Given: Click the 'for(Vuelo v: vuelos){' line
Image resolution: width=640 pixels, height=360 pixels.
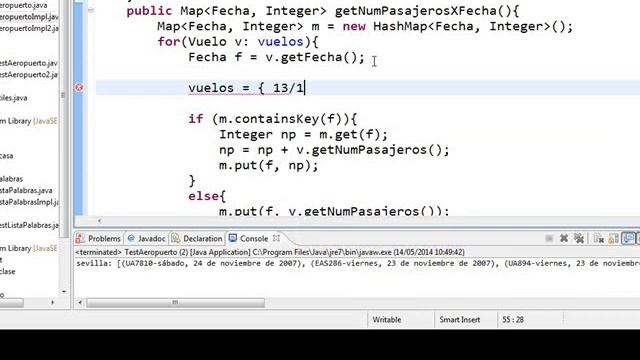Looking at the screenshot, I should pos(238,42).
